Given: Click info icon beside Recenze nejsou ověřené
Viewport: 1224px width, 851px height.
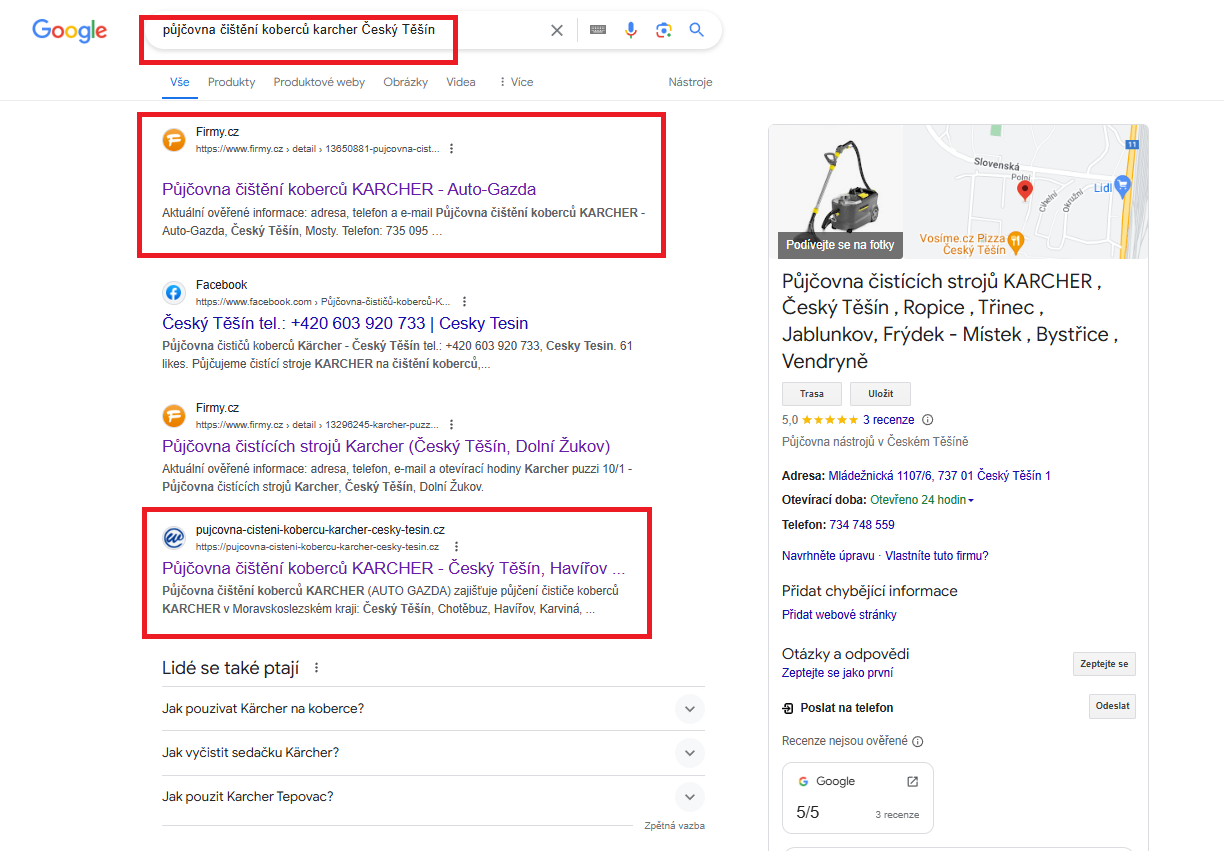Looking at the screenshot, I should coord(918,742).
